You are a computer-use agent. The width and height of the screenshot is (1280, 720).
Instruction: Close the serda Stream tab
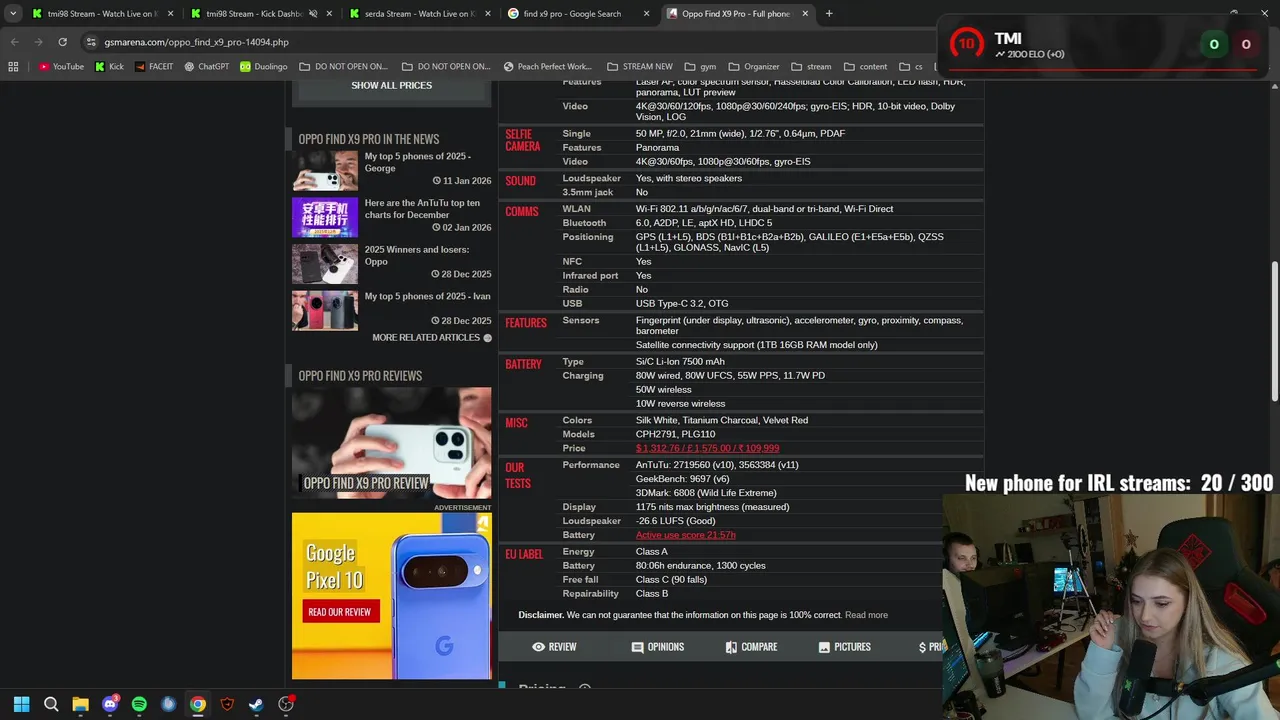tap(490, 14)
